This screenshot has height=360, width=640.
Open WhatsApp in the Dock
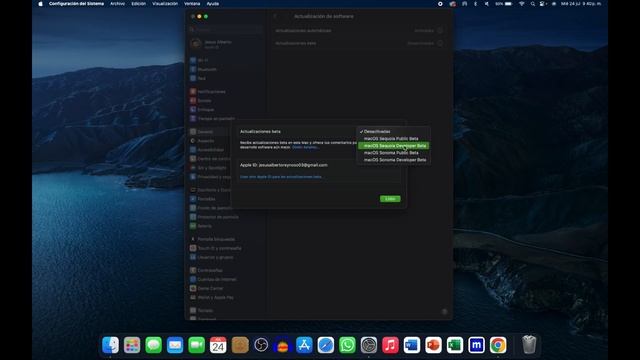(x=347, y=345)
